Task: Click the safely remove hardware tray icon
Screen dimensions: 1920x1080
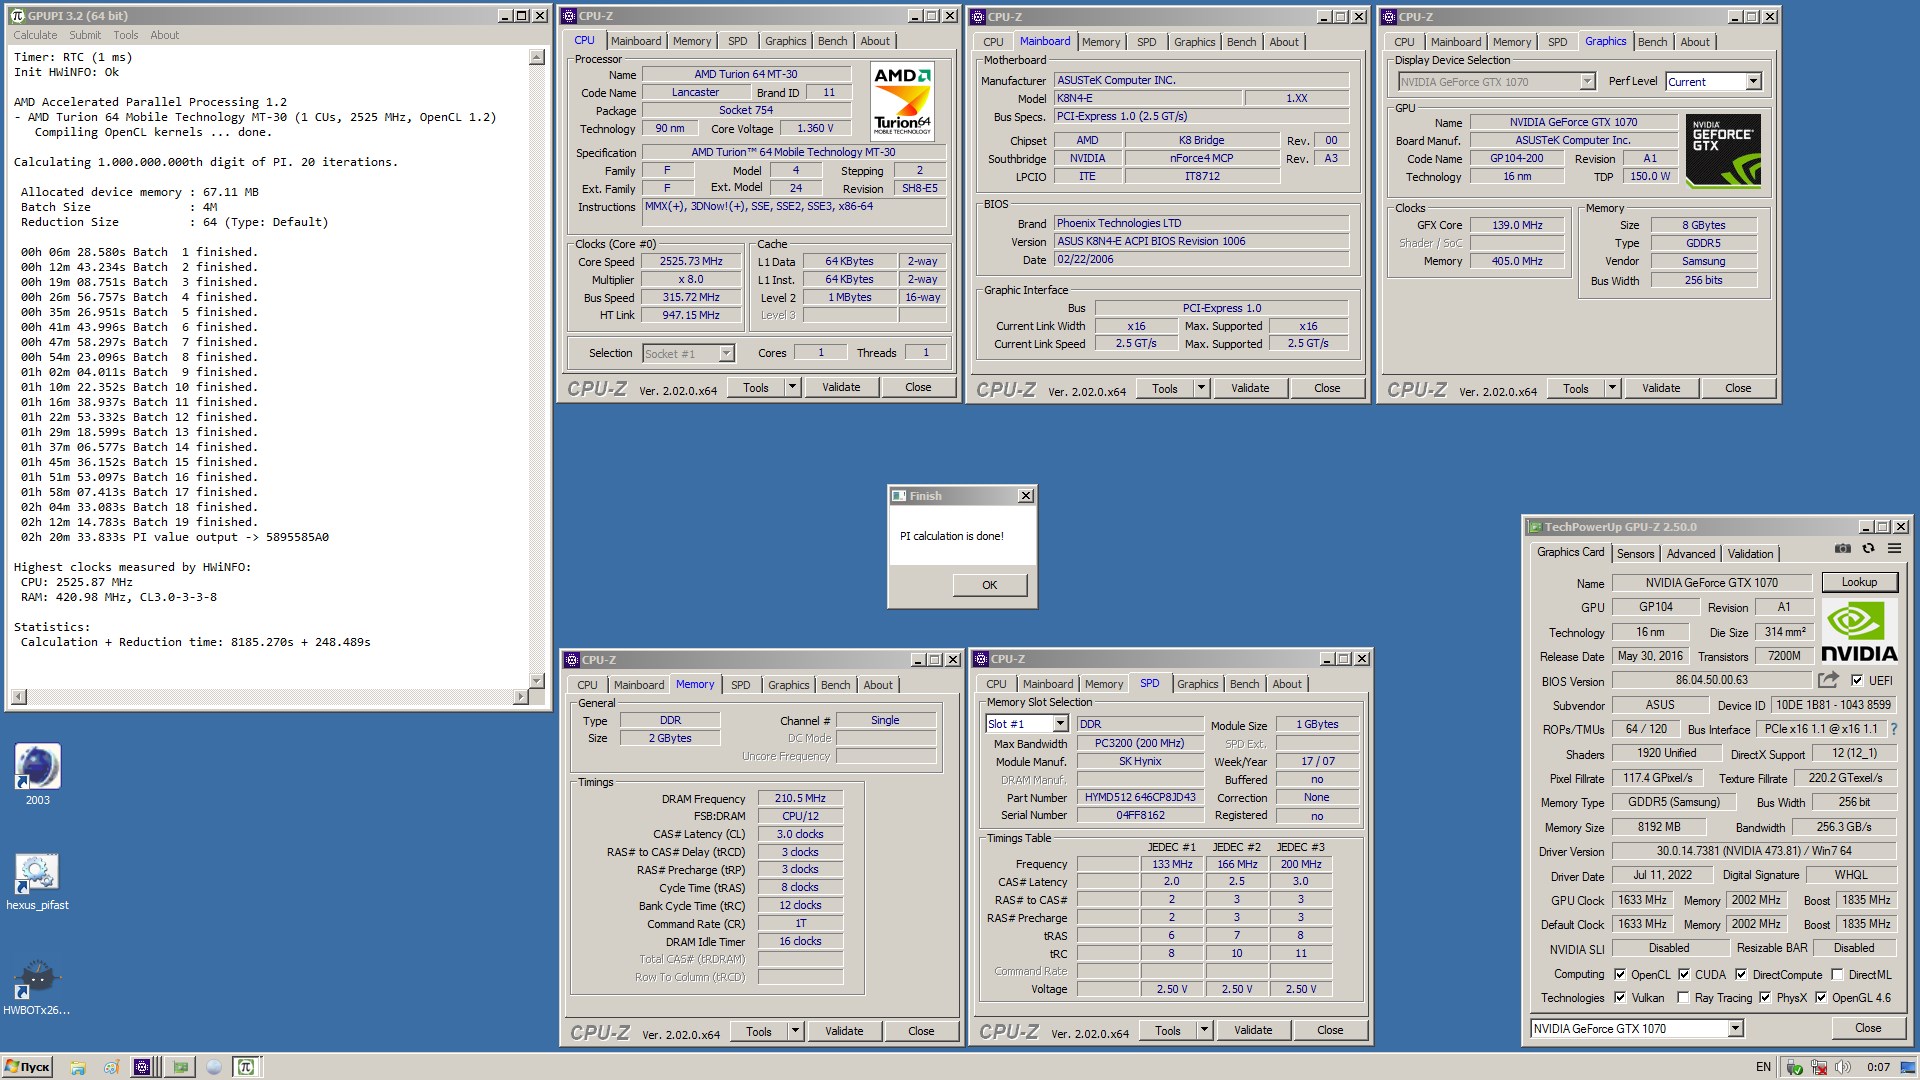Action: [x=1794, y=1067]
